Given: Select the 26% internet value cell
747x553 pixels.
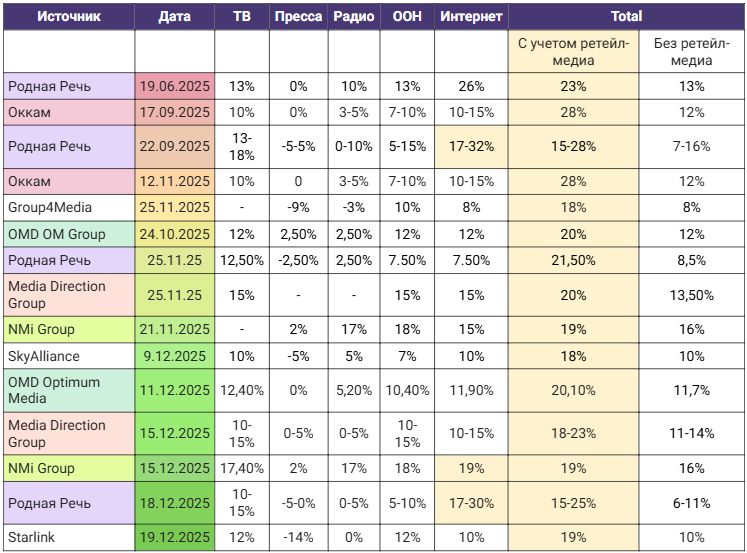Looking at the screenshot, I should [x=470, y=86].
